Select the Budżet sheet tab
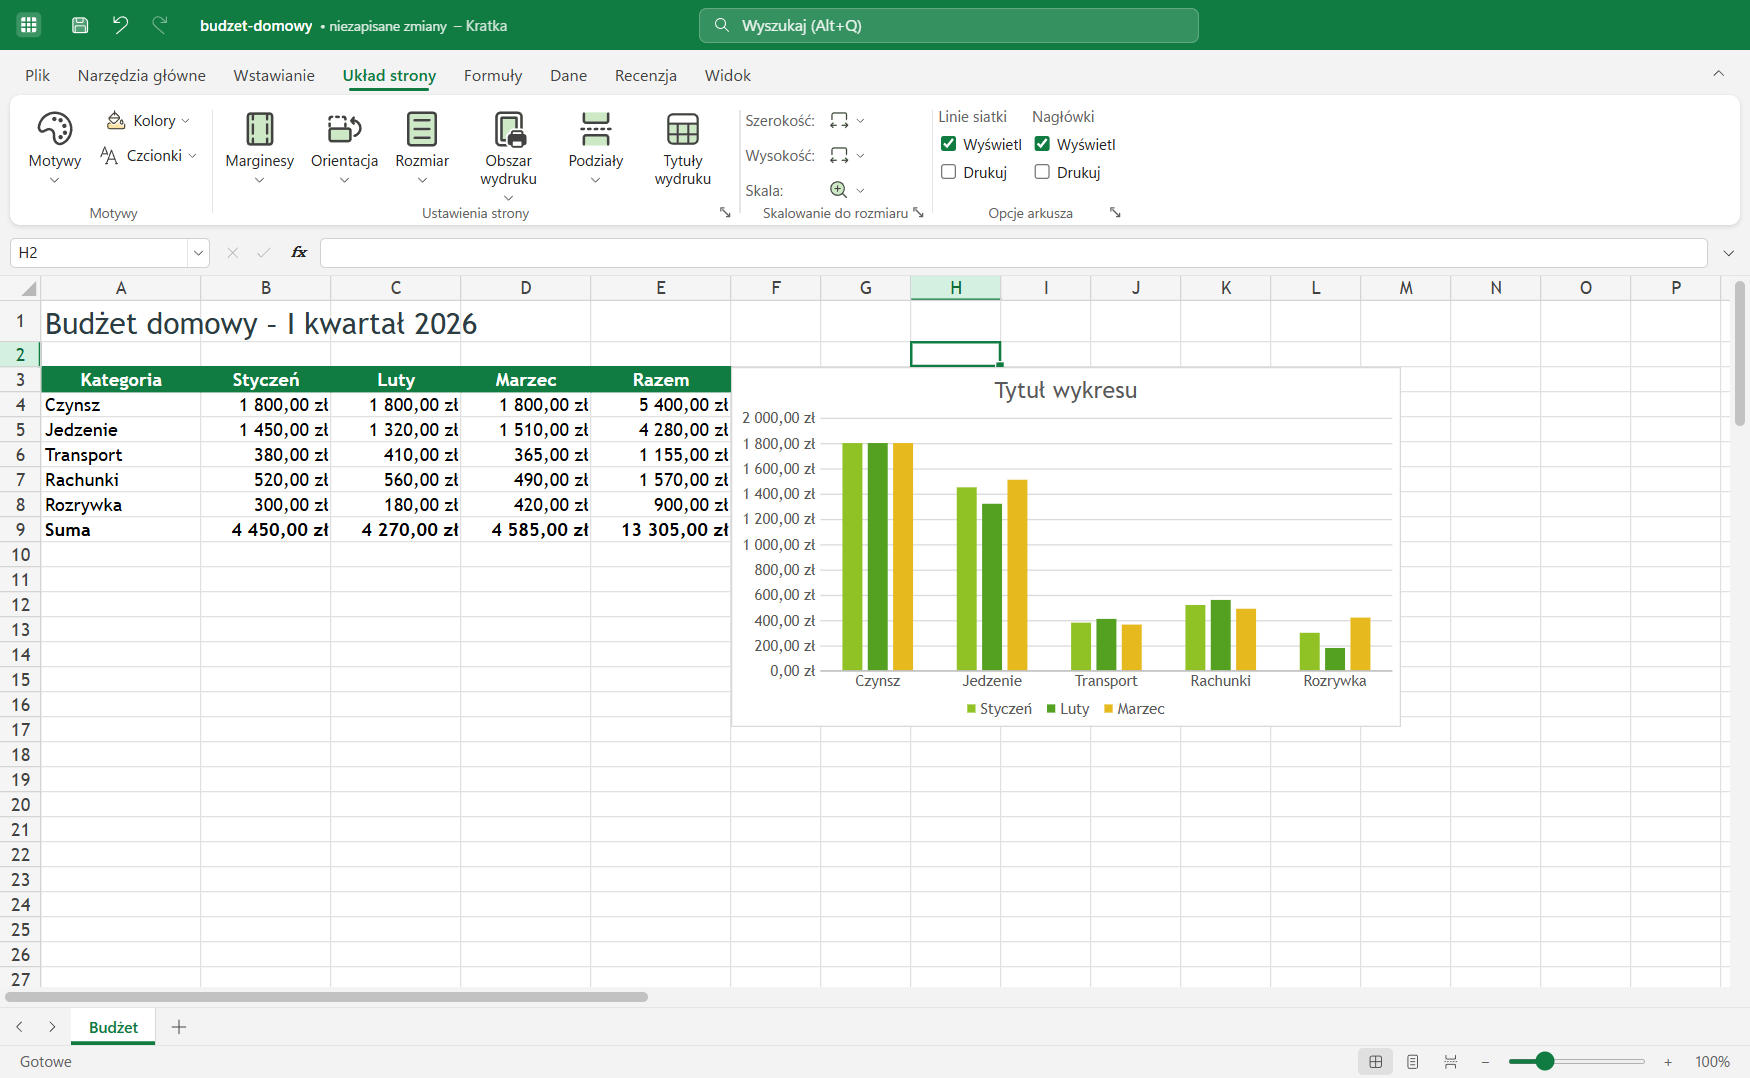The height and width of the screenshot is (1078, 1750). click(113, 1027)
